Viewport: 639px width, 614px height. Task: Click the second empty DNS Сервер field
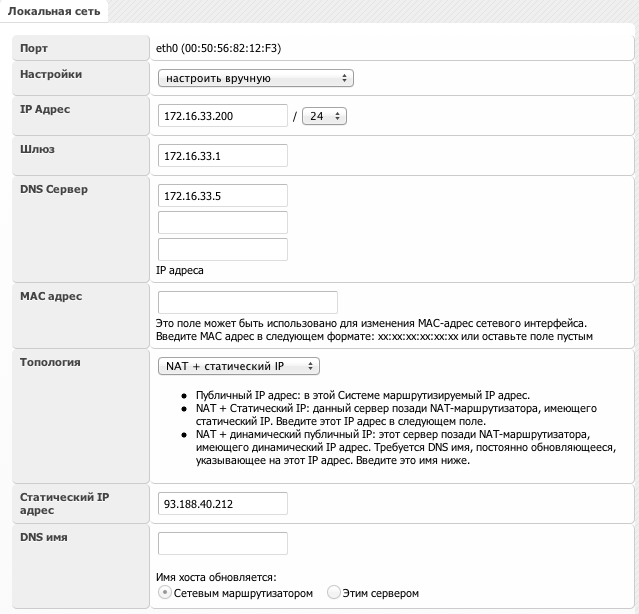pos(223,222)
